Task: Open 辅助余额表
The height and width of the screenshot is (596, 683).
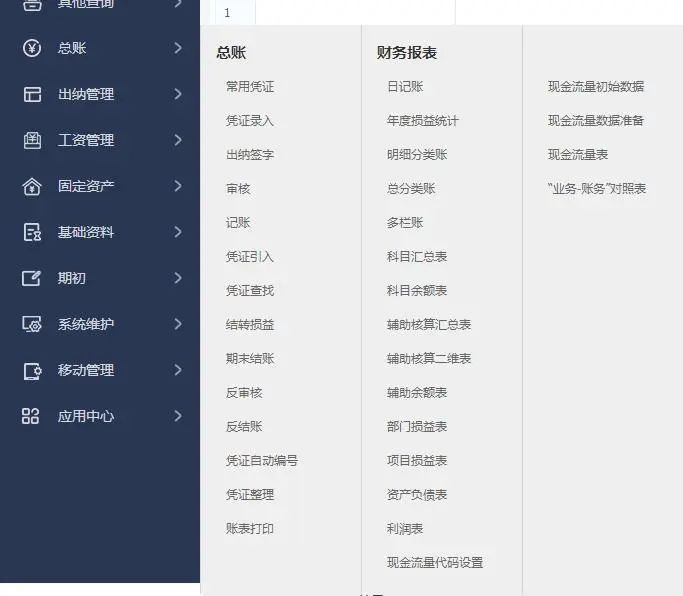Action: (x=417, y=393)
